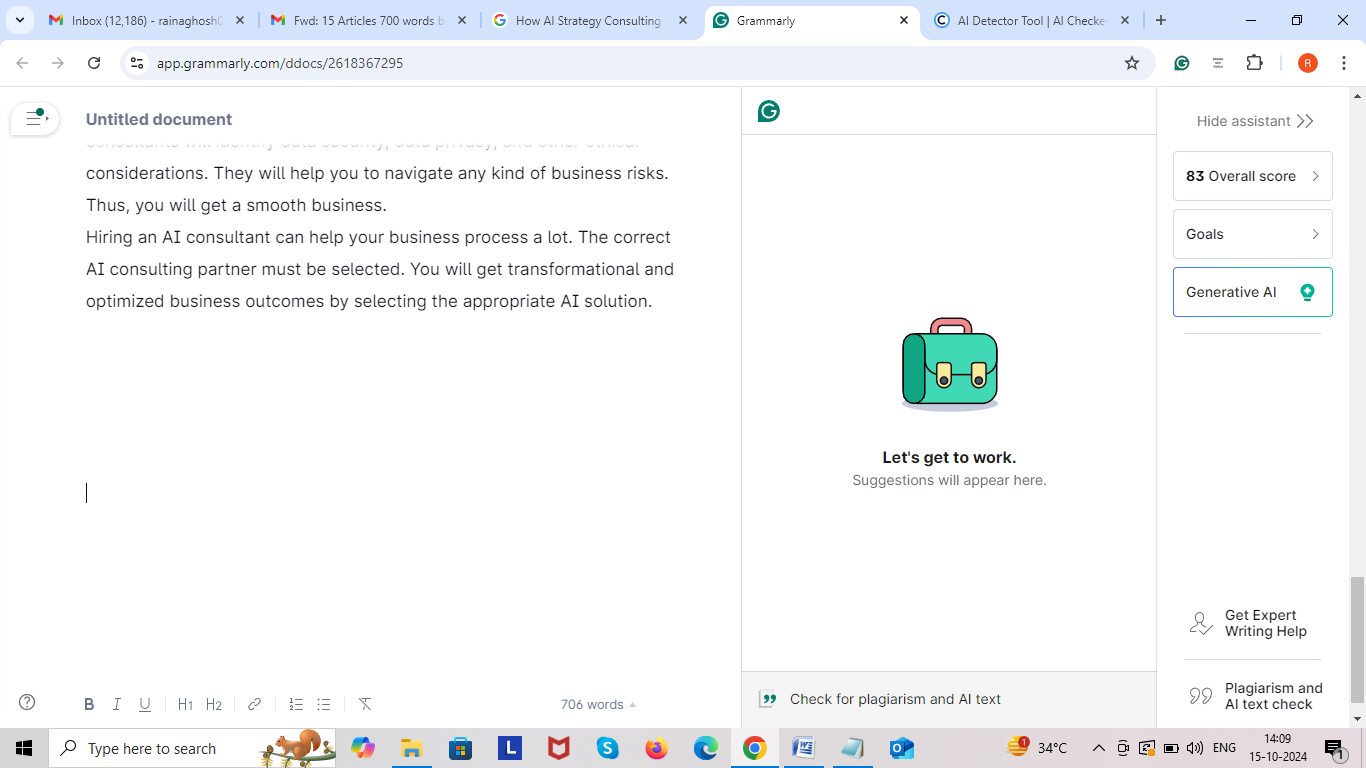Click the Grammarly extension icon in Chrome toolbar

1181,63
